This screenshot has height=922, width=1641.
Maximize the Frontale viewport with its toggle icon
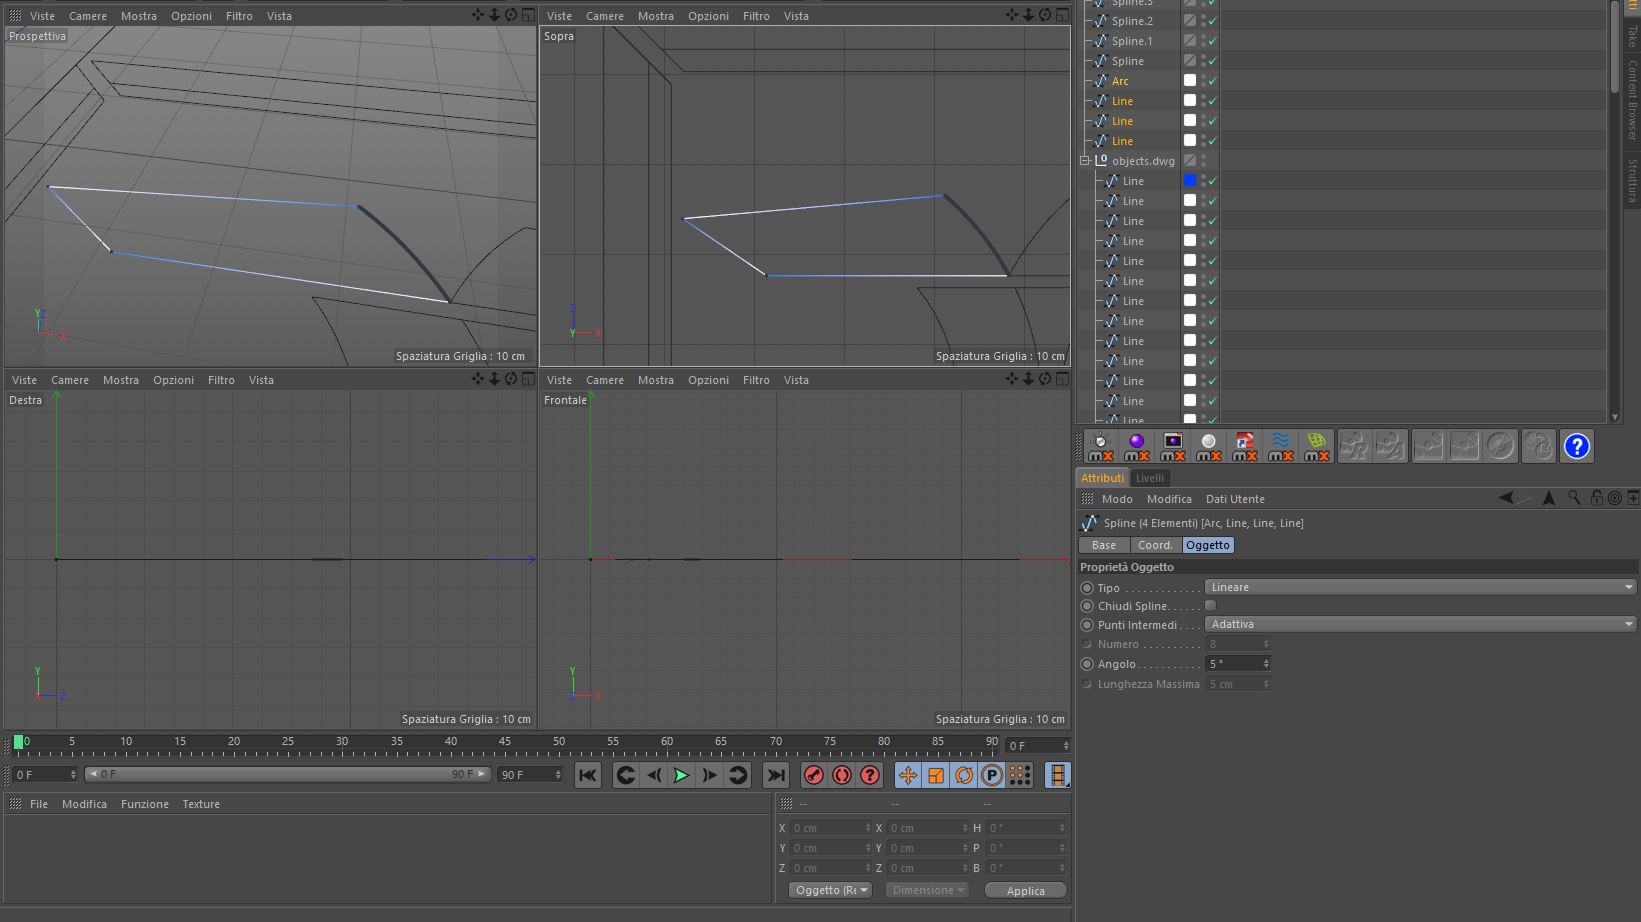pyautogui.click(x=1063, y=379)
